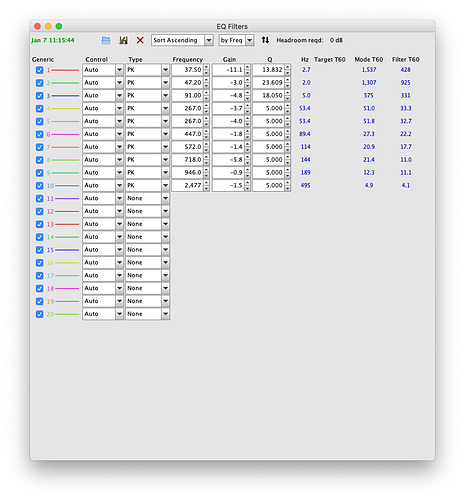Toggle filter 20 checkbox
Image resolution: width=465 pixels, height=500 pixels.
pyautogui.click(x=40, y=314)
